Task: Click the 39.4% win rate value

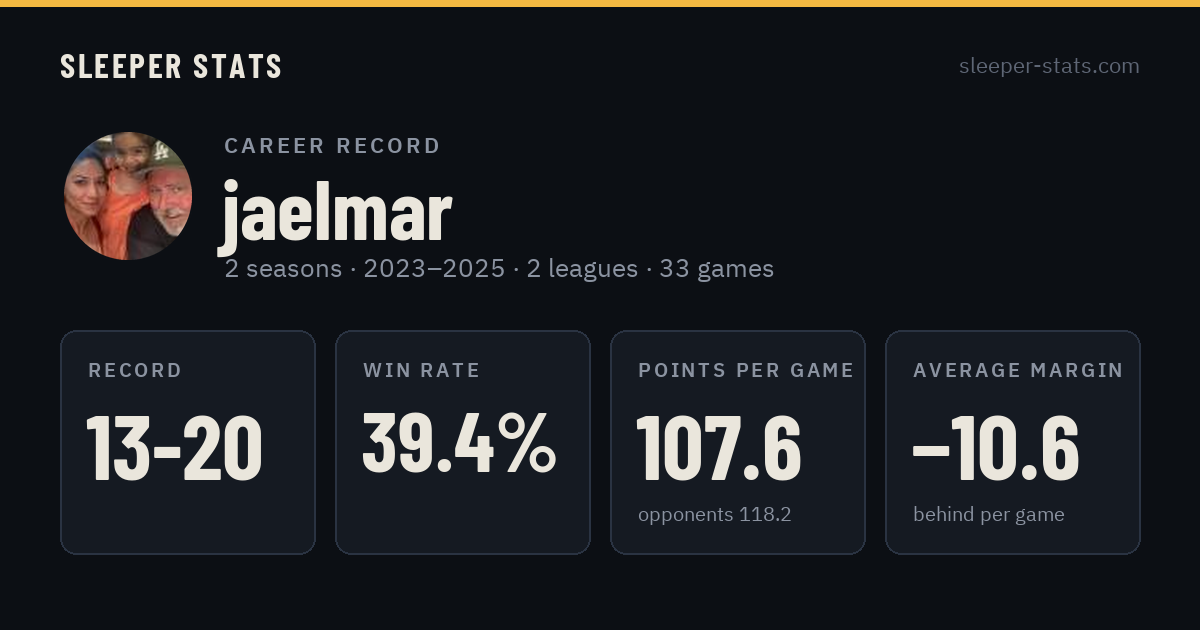Action: click(x=459, y=442)
